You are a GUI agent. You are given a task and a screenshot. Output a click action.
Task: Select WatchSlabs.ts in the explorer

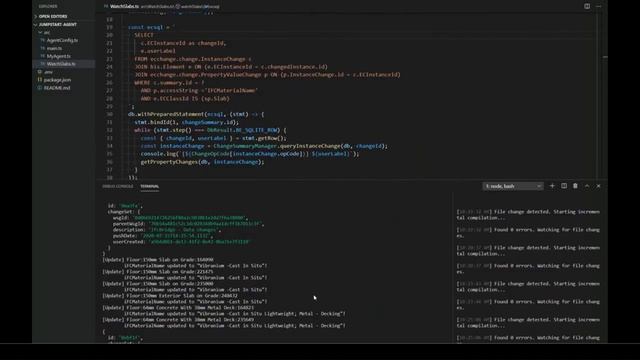pyautogui.click(x=61, y=64)
